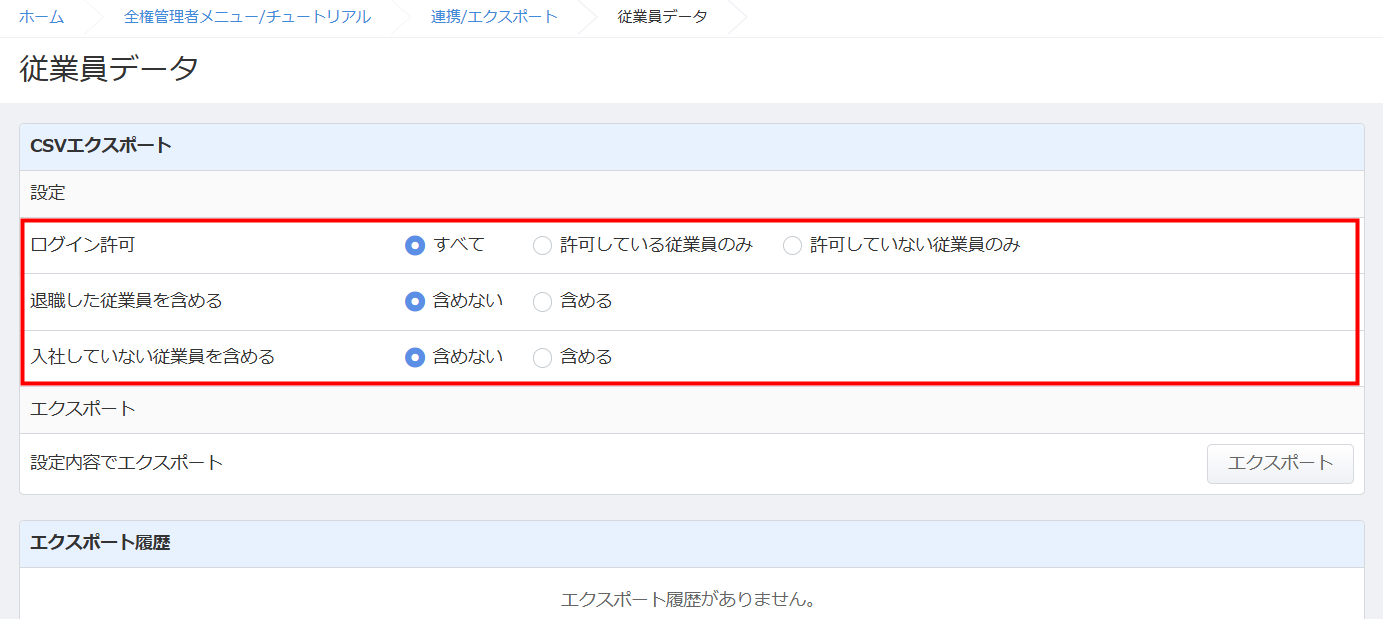Click the 設定内容でエクスポート text

click(126, 463)
